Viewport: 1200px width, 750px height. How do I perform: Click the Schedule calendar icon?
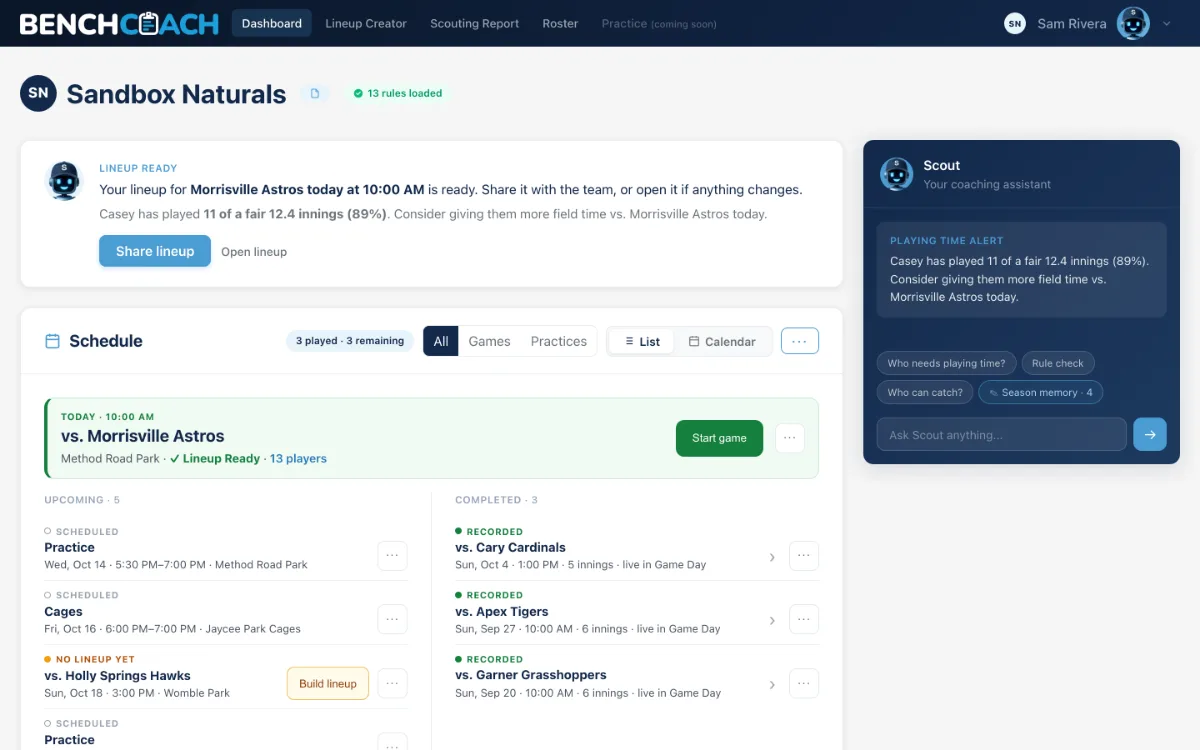point(53,341)
